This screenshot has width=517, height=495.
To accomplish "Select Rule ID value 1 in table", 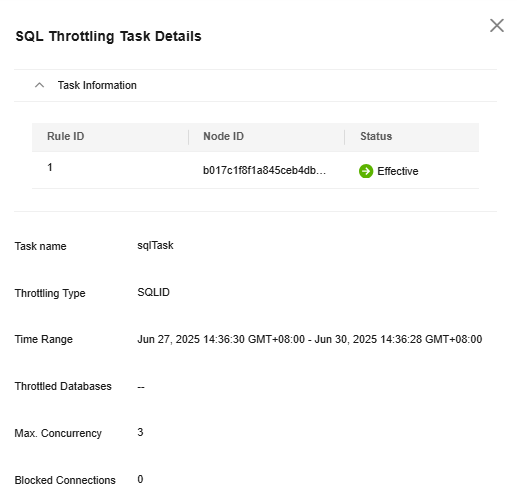I will coord(50,167).
